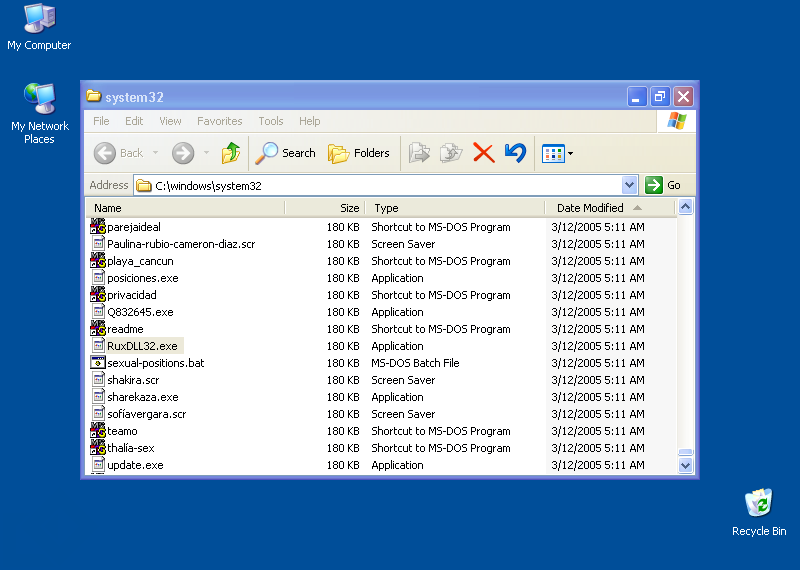Click the file name update.exe
The height and width of the screenshot is (570, 800).
(x=135, y=465)
